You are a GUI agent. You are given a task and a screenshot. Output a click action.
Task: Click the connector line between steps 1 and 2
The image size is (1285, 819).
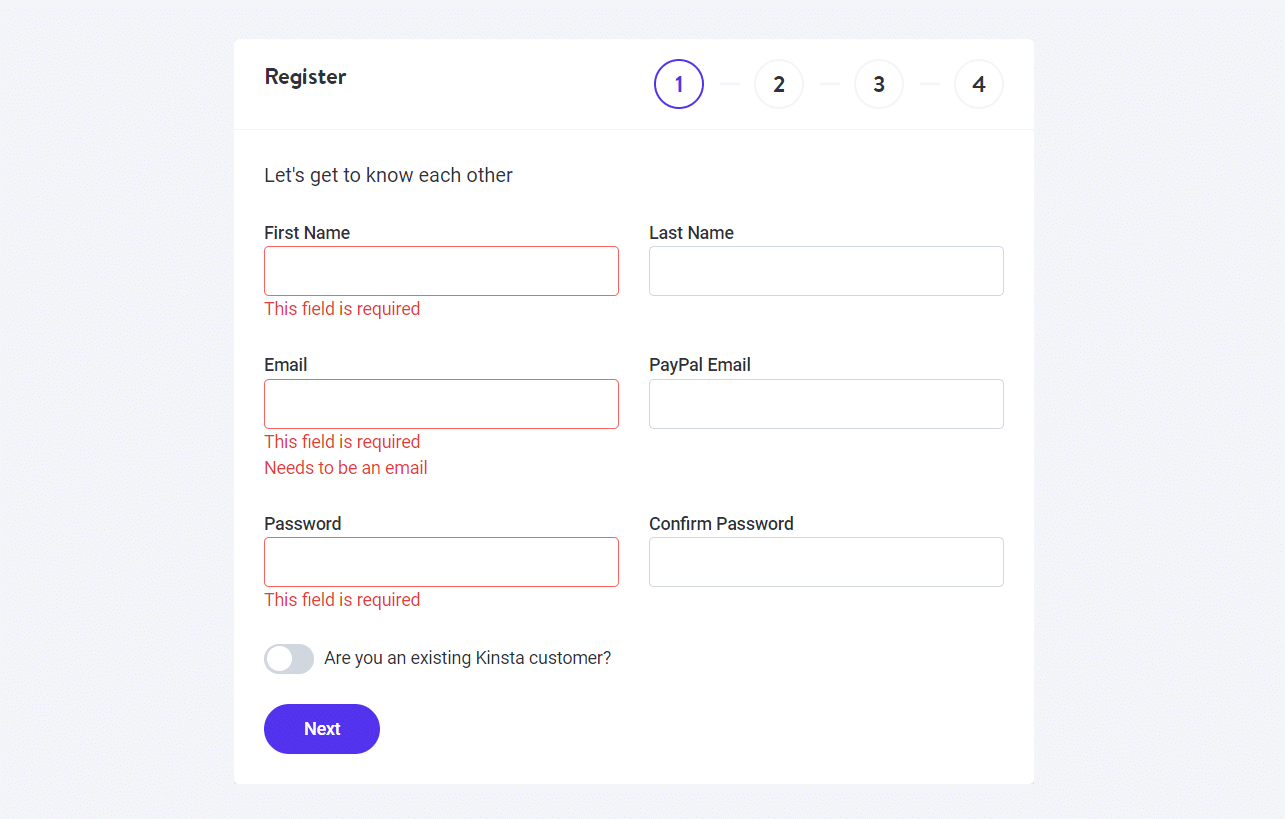click(729, 84)
